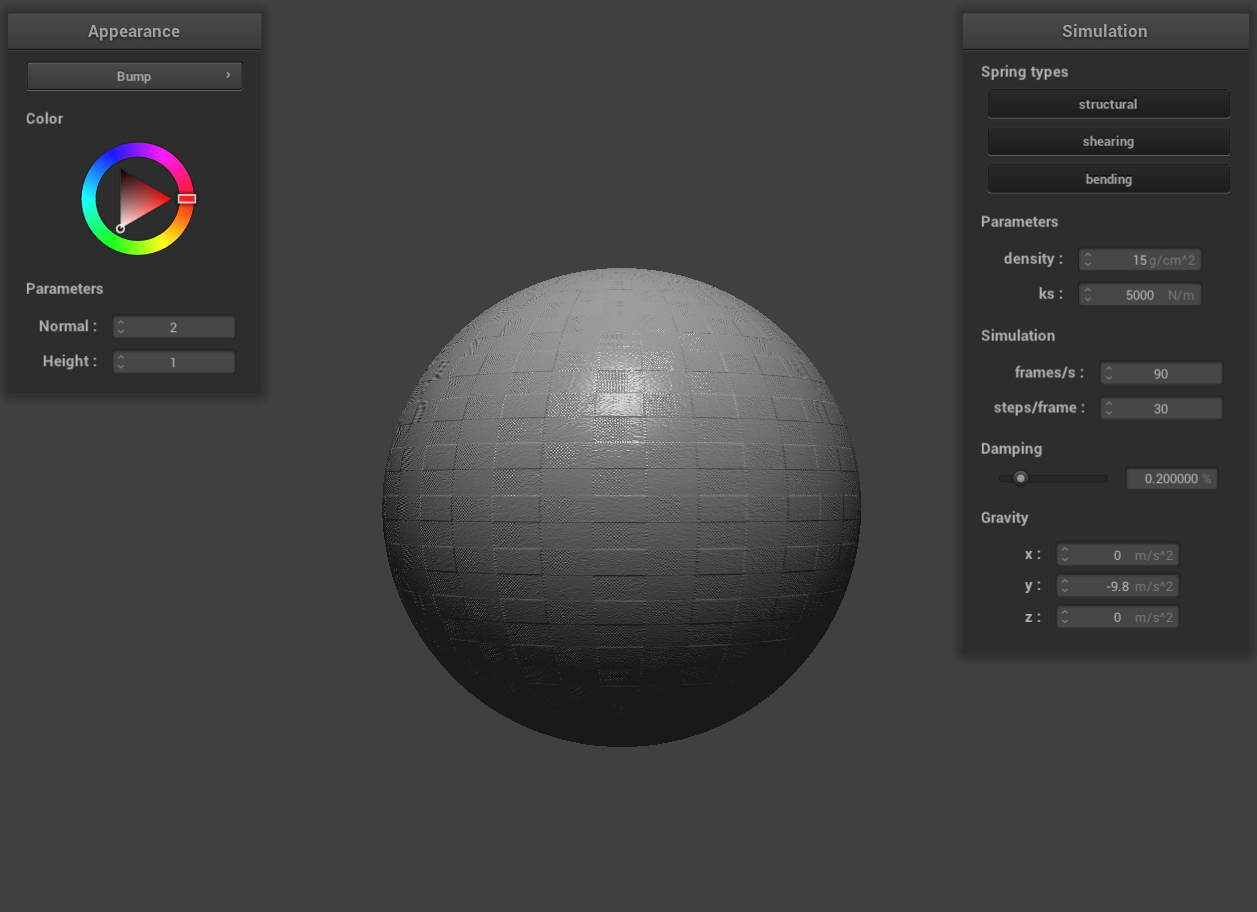
Task: Toggle the bending spring type
Action: (x=1108, y=179)
